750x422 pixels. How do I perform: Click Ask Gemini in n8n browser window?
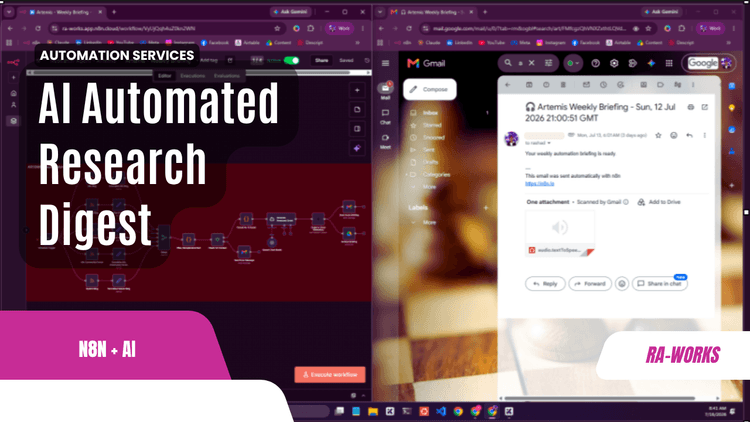point(291,11)
